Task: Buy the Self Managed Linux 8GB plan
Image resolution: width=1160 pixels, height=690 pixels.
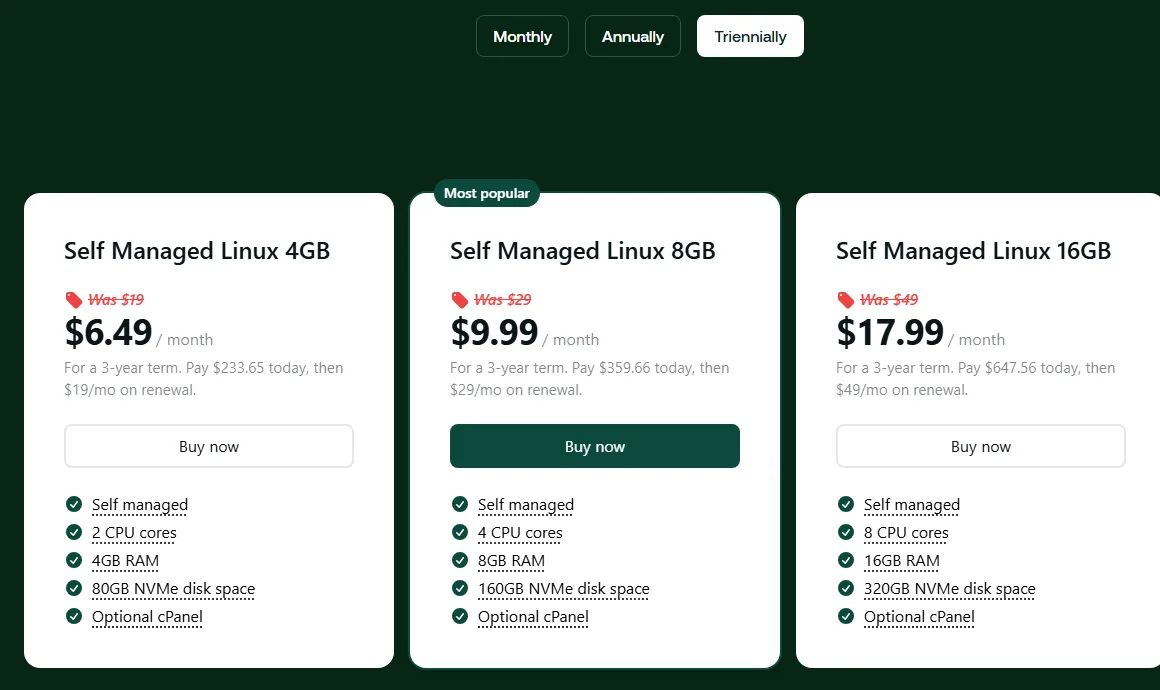Action: [595, 446]
